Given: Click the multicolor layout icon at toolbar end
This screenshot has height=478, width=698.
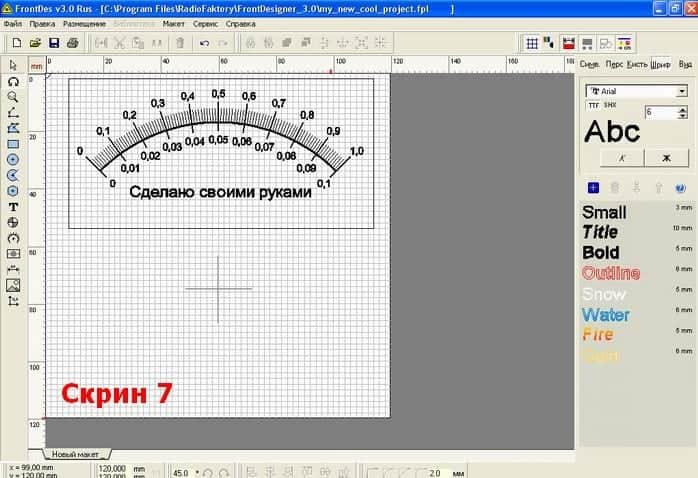Looking at the screenshot, I should [x=624, y=43].
